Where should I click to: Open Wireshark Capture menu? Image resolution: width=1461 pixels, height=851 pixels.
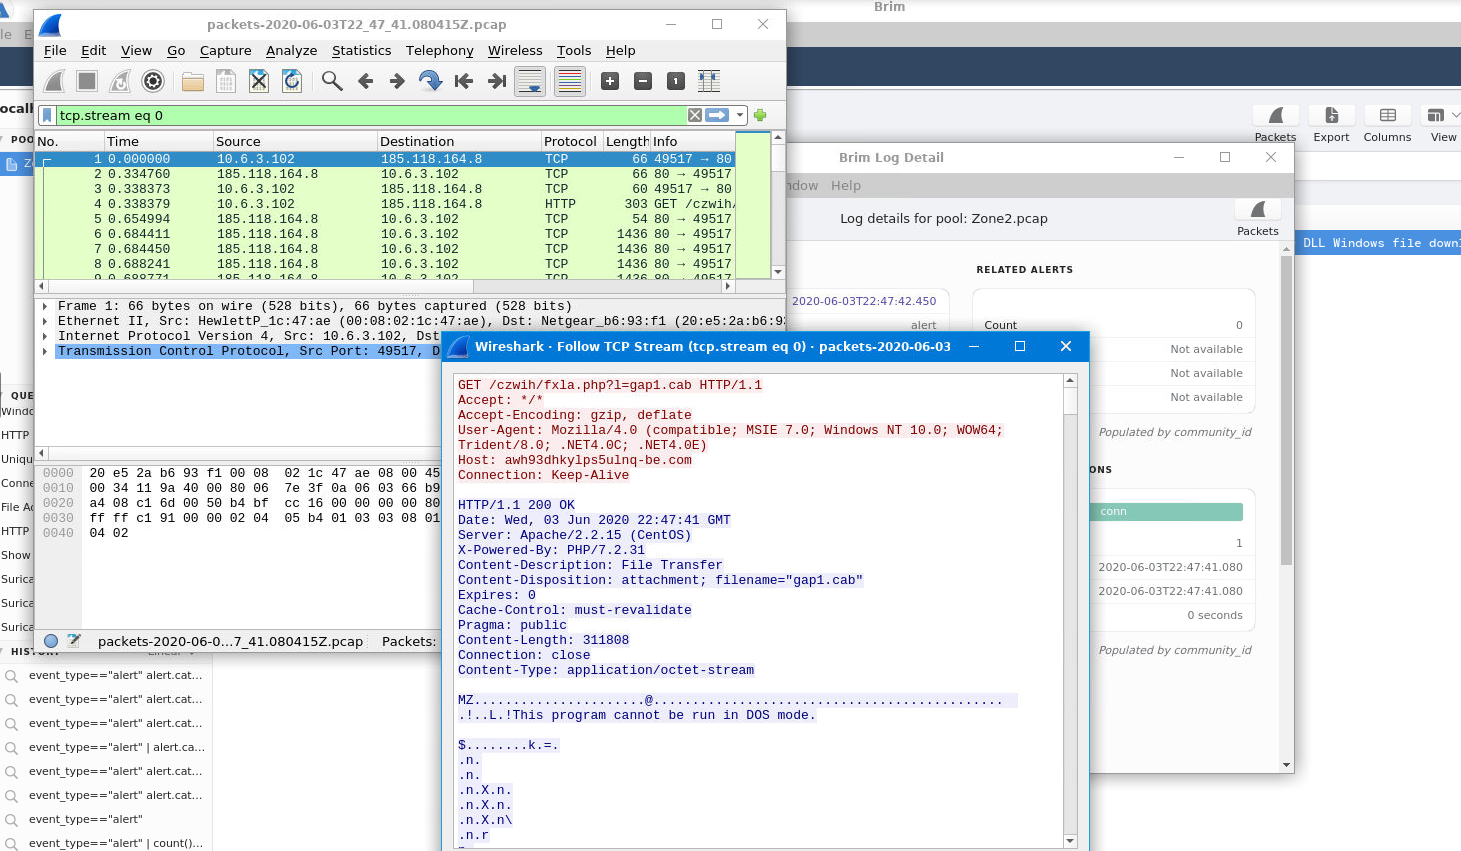[x=225, y=50]
